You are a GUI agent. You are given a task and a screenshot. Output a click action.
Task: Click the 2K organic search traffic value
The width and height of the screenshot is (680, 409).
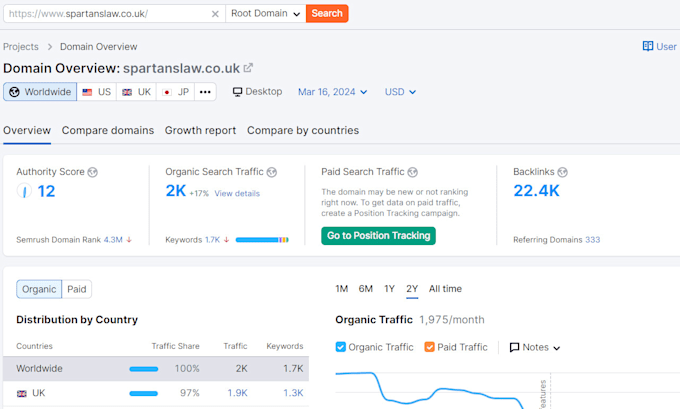[176, 191]
